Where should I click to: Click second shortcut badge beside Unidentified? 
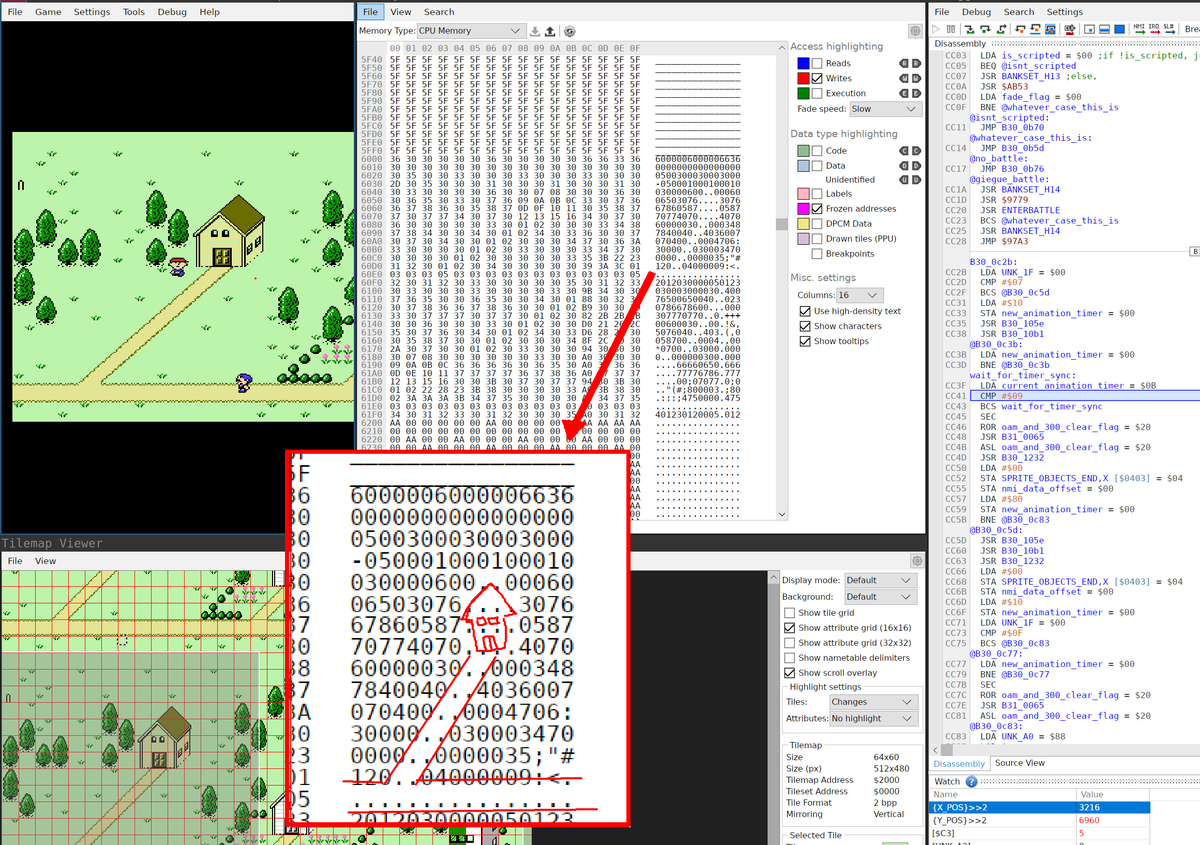tap(916, 179)
